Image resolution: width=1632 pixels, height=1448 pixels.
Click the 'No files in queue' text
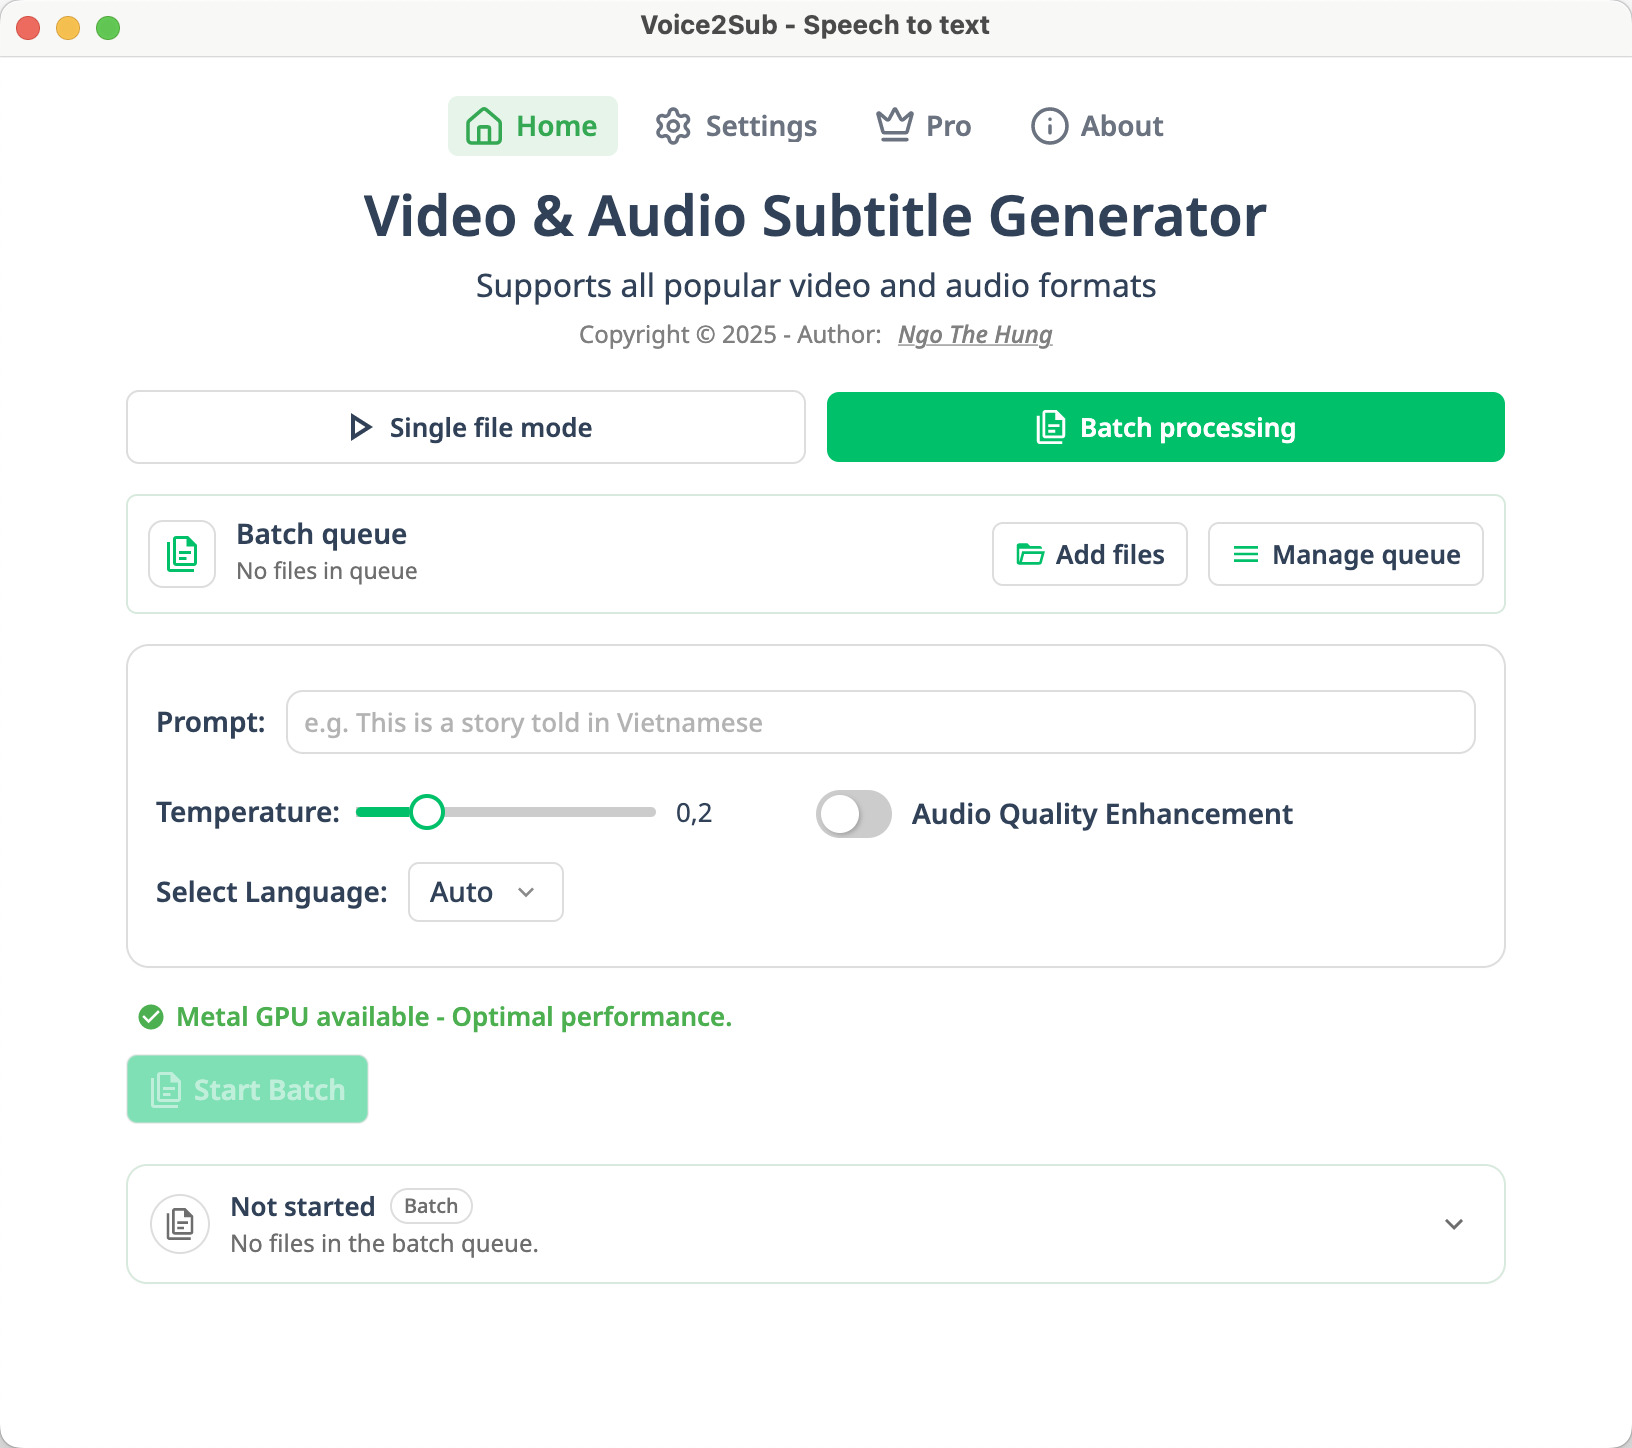327,571
